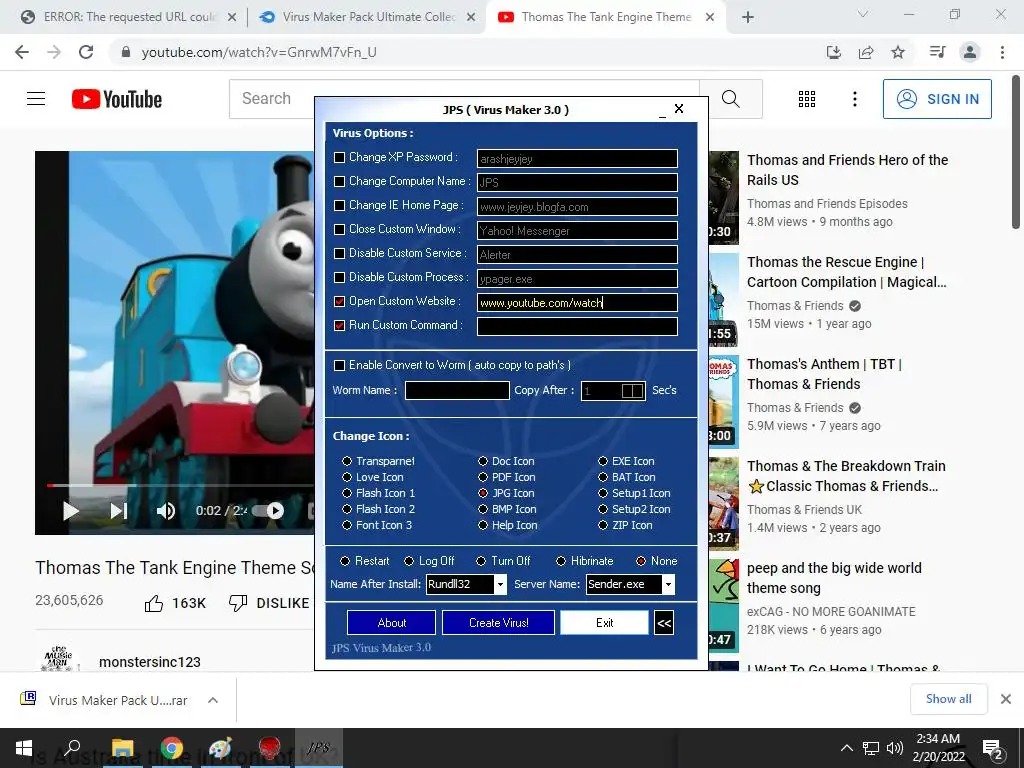Bookmark this page with the star
The width and height of the screenshot is (1024, 768).
(x=898, y=52)
